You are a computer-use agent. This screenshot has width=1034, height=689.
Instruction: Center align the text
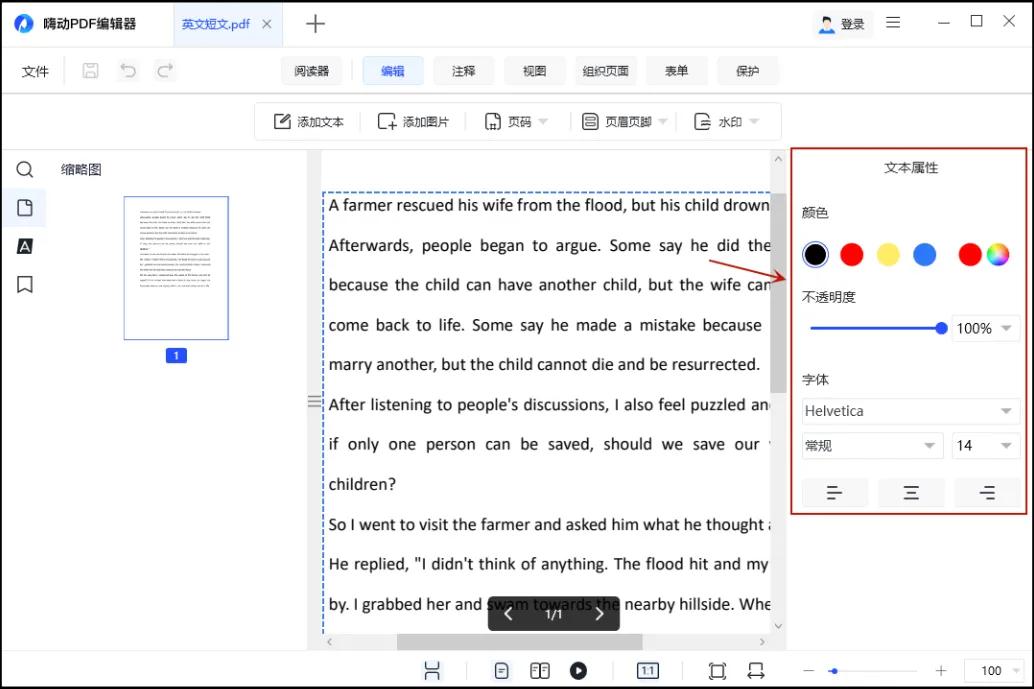click(910, 492)
